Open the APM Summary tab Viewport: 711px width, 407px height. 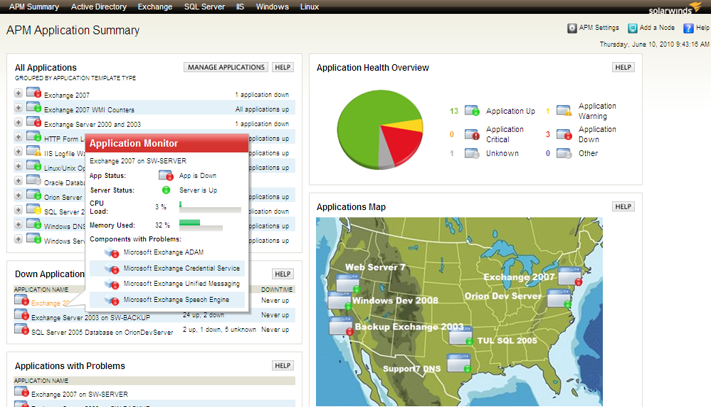click(x=34, y=7)
